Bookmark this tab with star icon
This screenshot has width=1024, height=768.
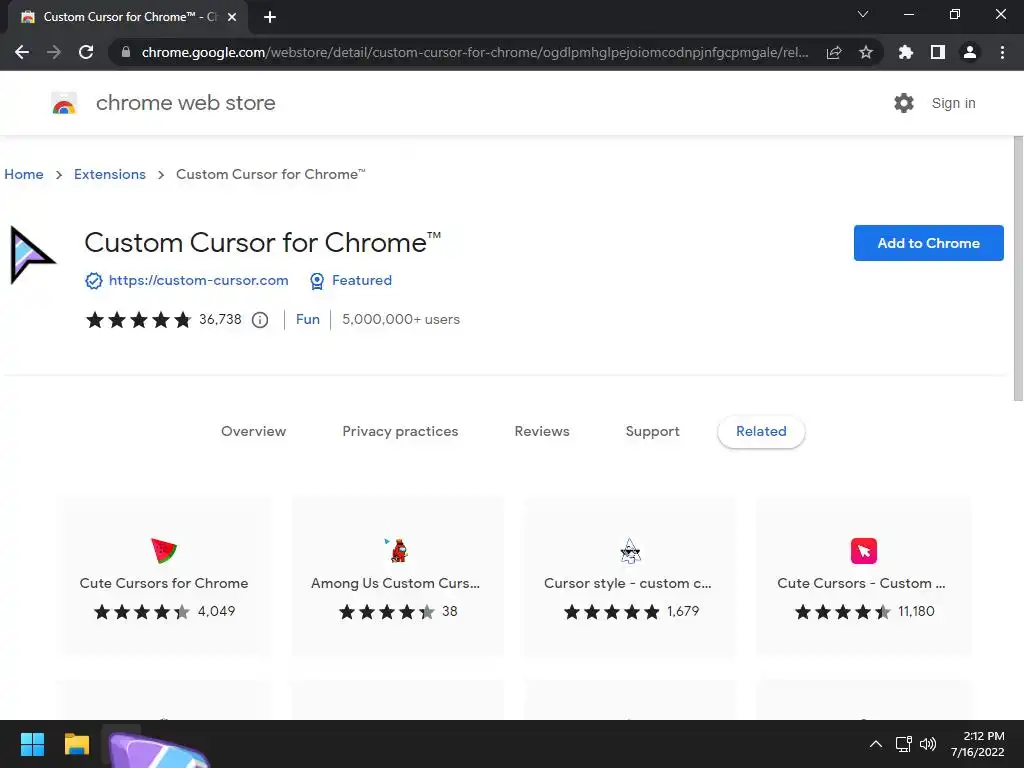(866, 52)
